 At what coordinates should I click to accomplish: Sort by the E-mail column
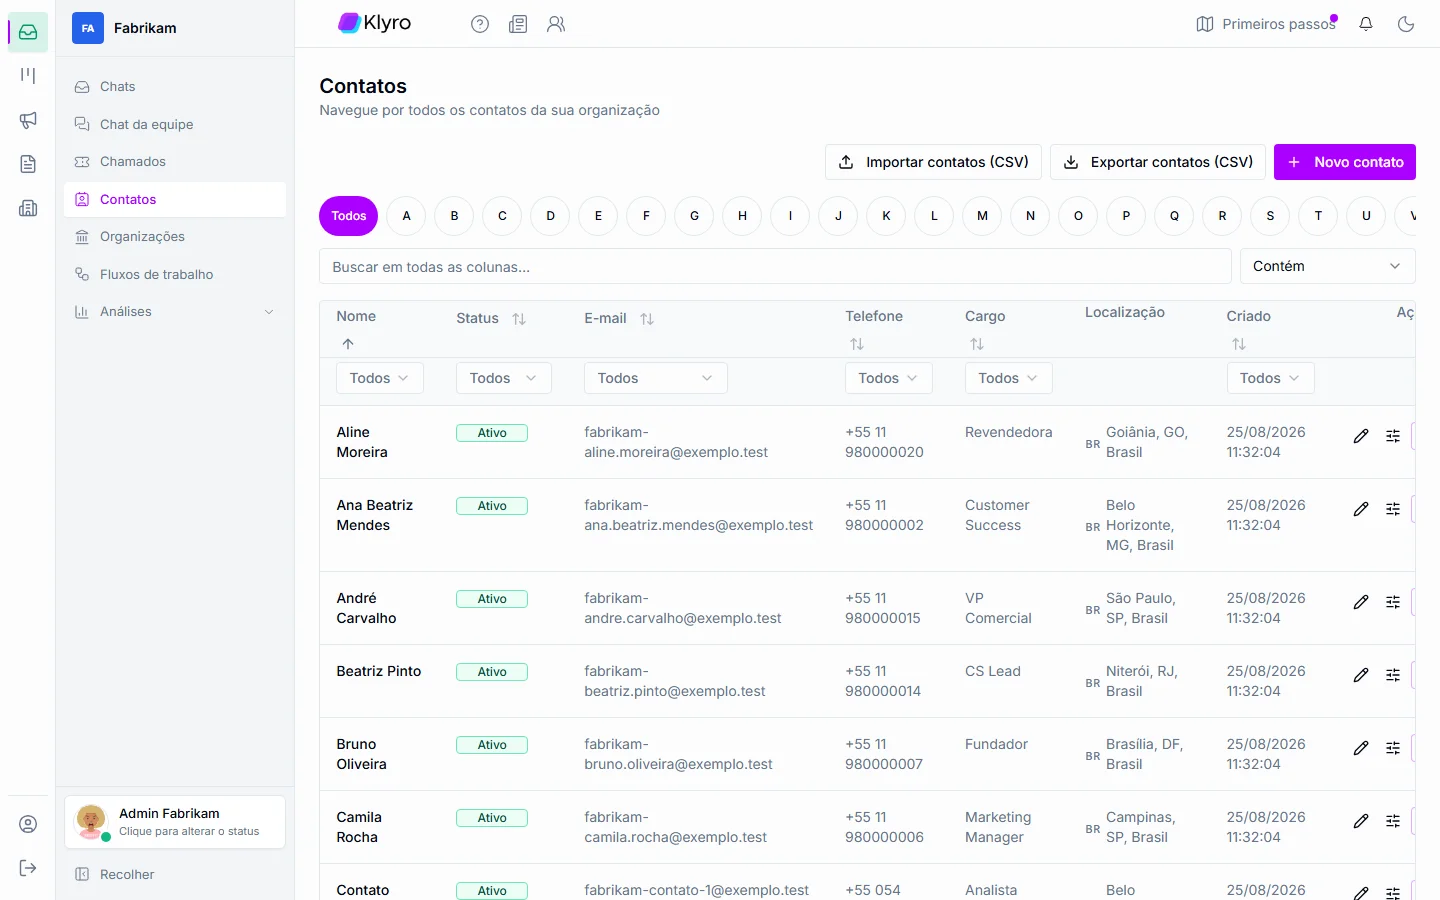point(647,319)
